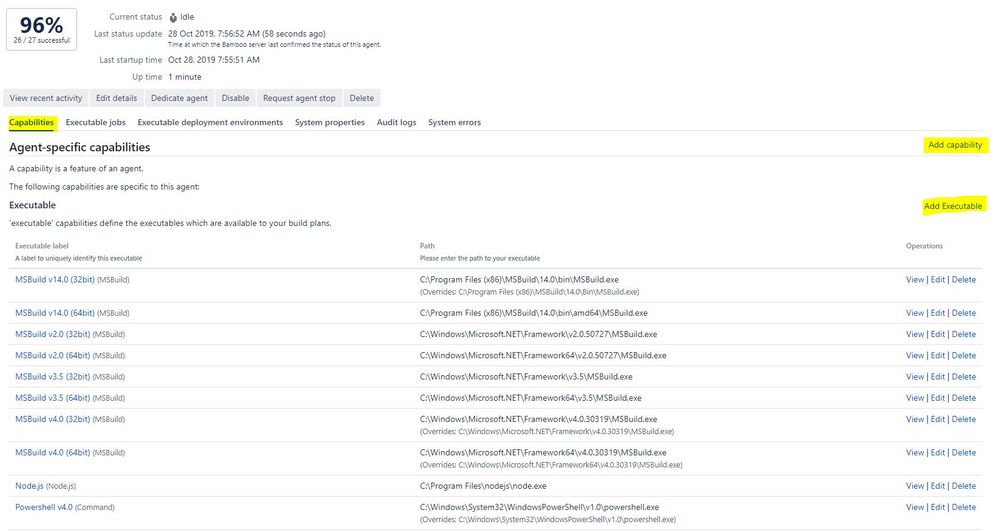
Task: Open MSBuild v14.0 (64bit) executable link
Action: coord(55,313)
